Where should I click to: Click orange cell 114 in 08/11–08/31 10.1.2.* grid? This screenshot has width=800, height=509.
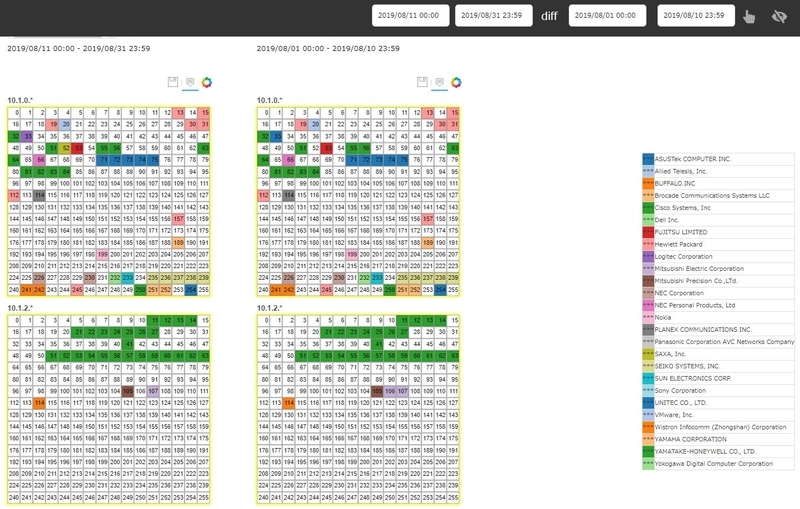coord(39,402)
